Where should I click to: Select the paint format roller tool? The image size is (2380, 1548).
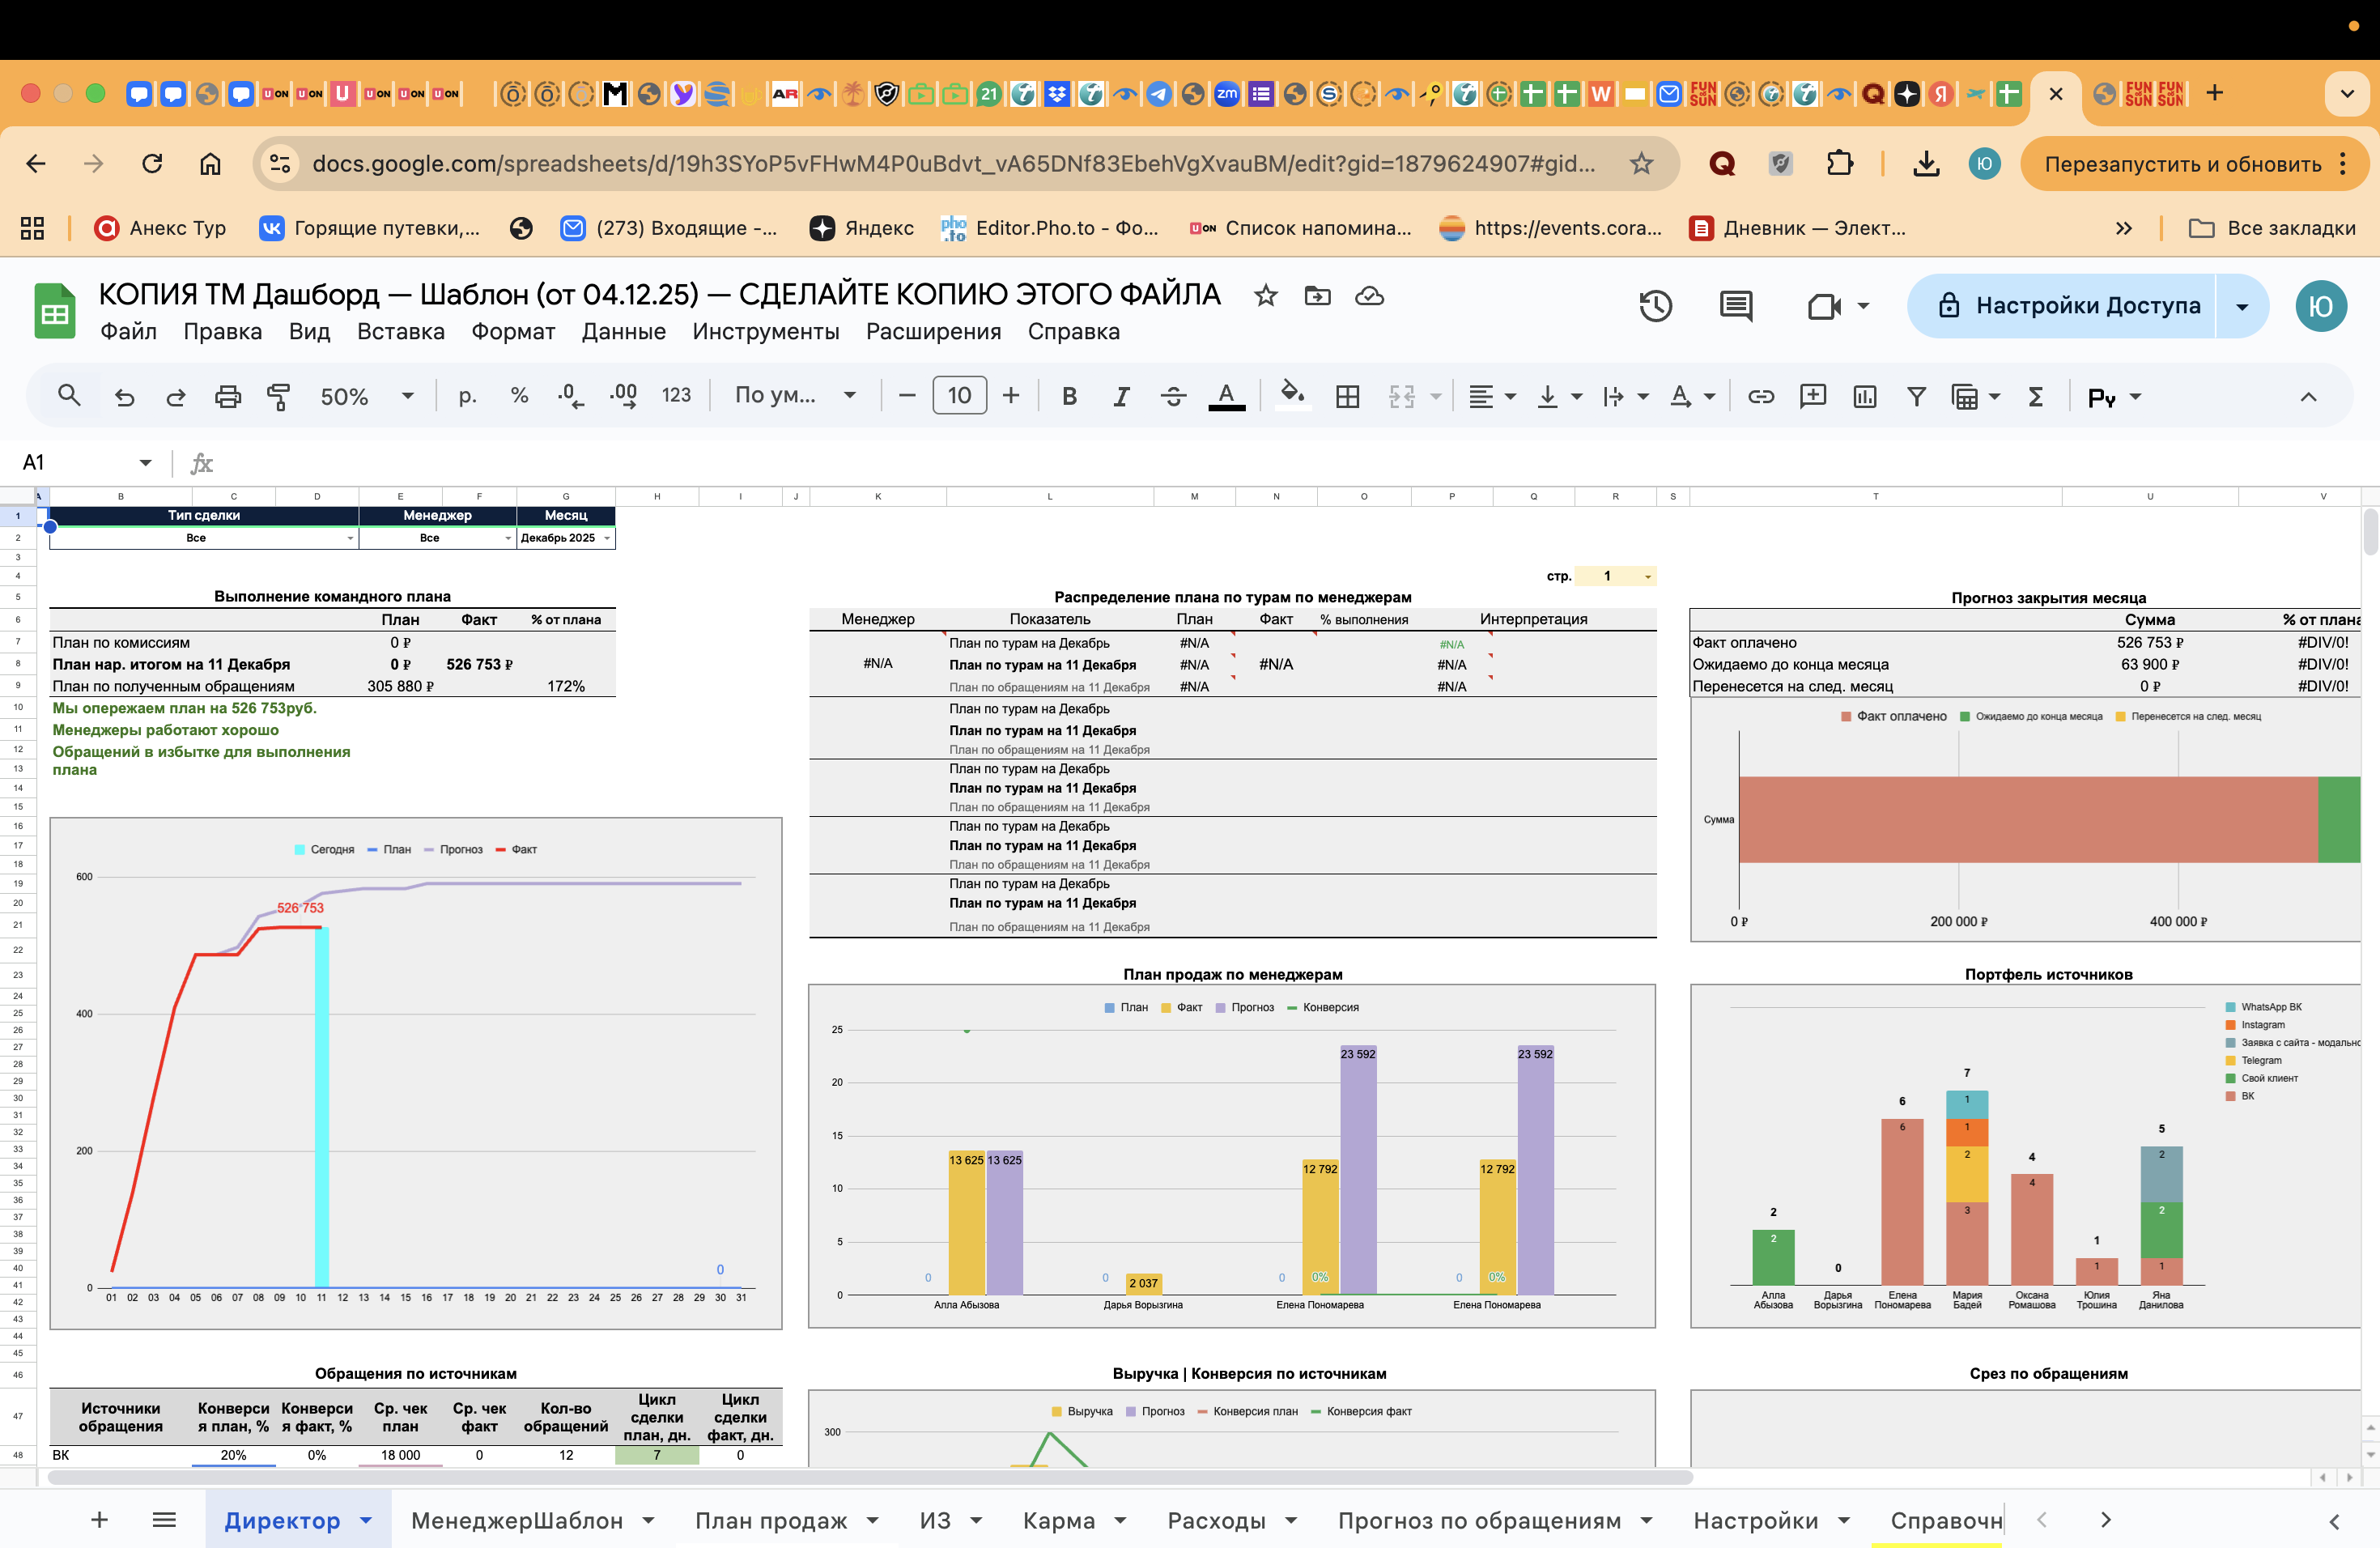[278, 397]
